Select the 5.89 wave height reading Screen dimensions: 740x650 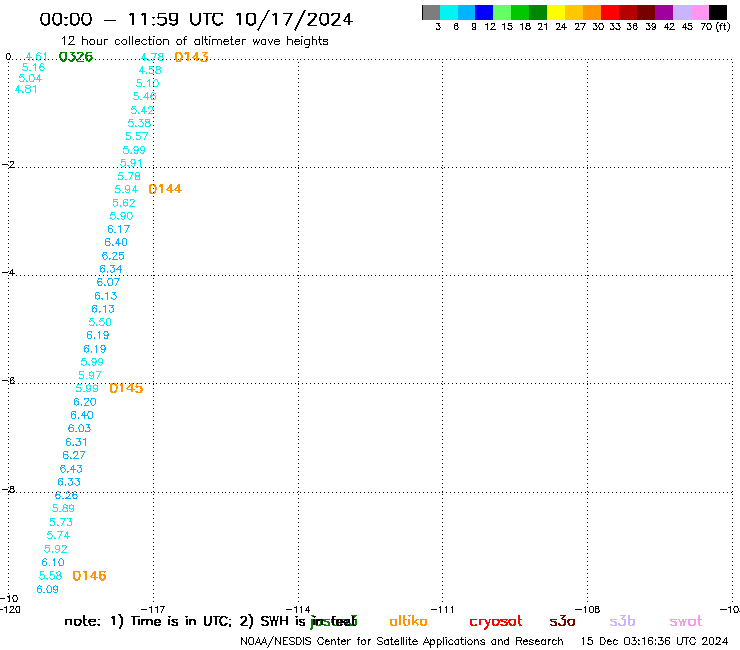63,508
